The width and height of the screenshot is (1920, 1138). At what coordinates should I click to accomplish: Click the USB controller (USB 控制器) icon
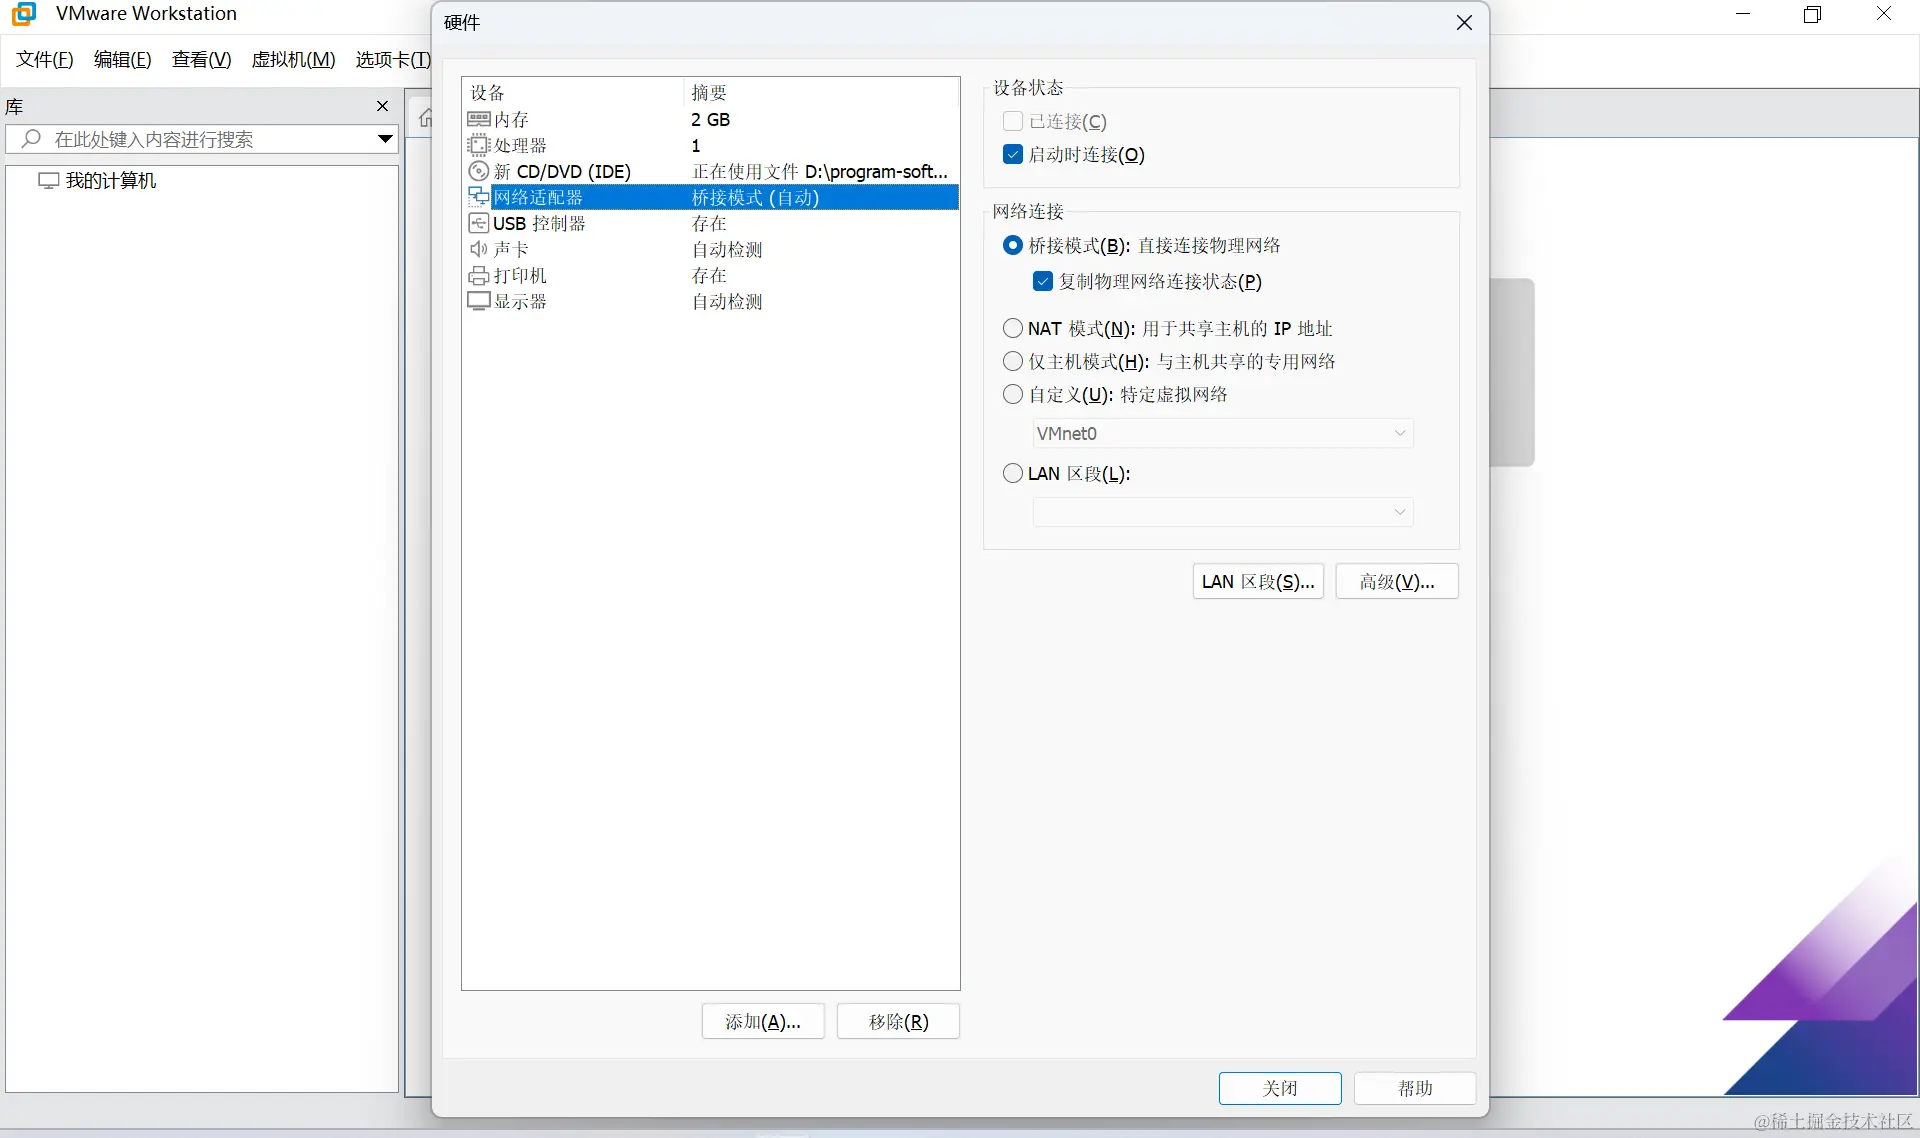click(479, 224)
